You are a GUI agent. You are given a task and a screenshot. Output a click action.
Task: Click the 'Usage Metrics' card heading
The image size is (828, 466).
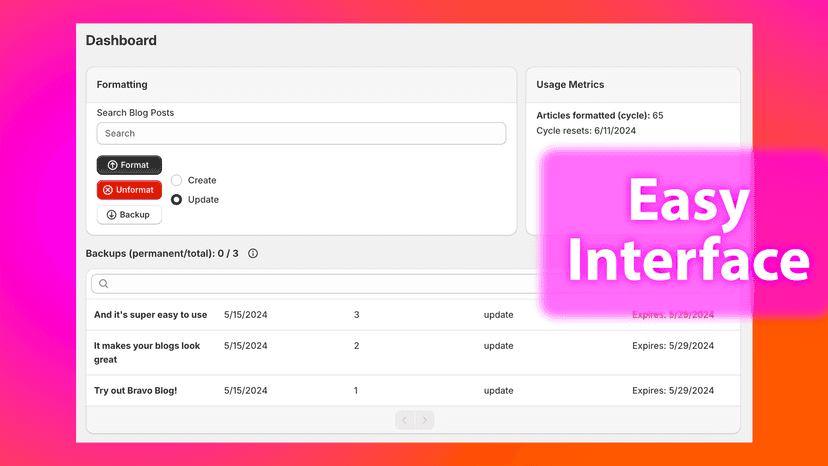pos(570,85)
